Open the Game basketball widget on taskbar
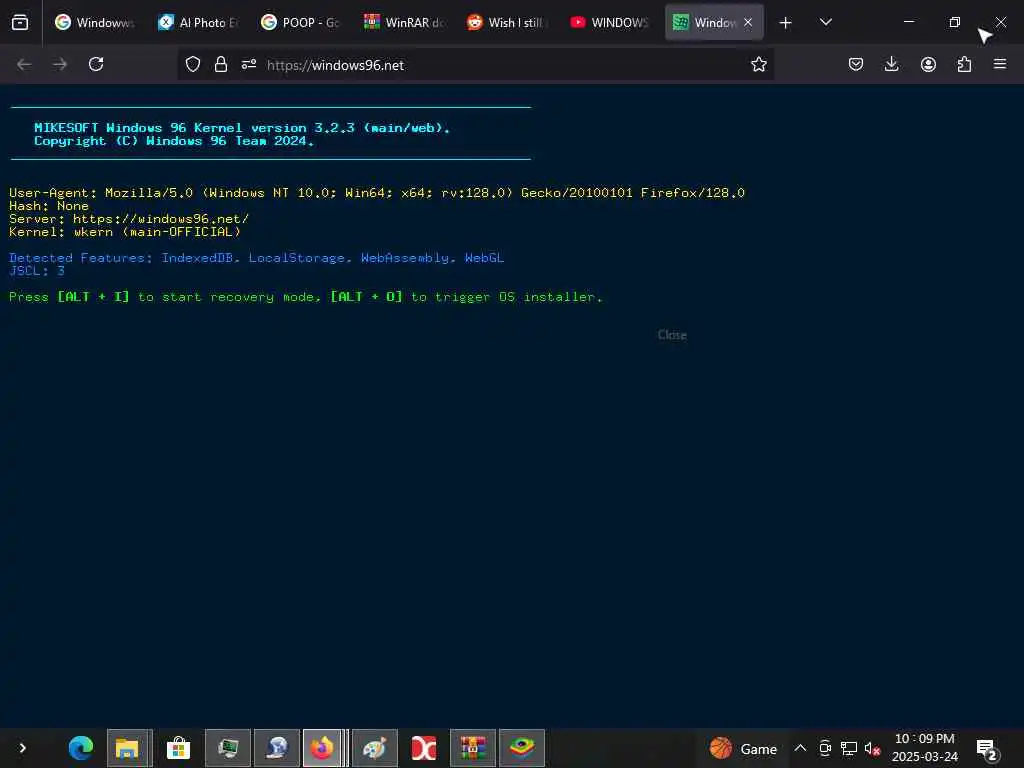The height and width of the screenshot is (768, 1024). click(x=743, y=748)
